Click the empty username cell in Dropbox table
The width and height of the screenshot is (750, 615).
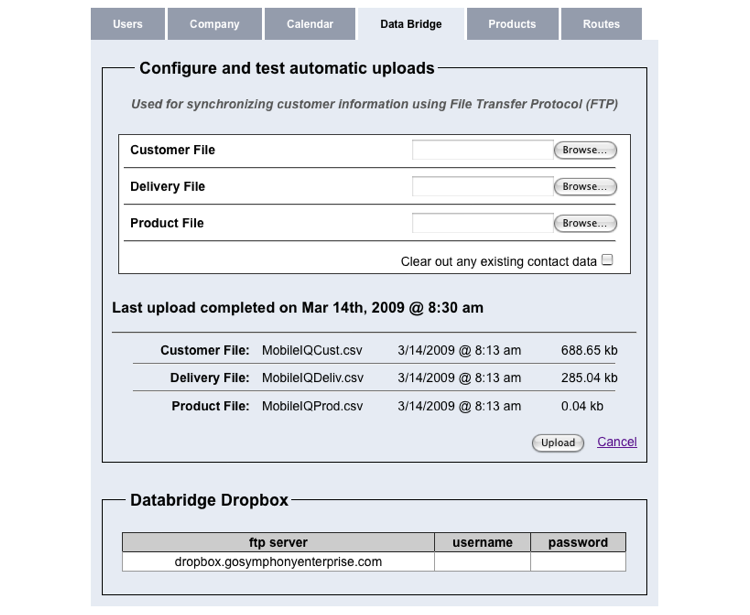(x=482, y=562)
